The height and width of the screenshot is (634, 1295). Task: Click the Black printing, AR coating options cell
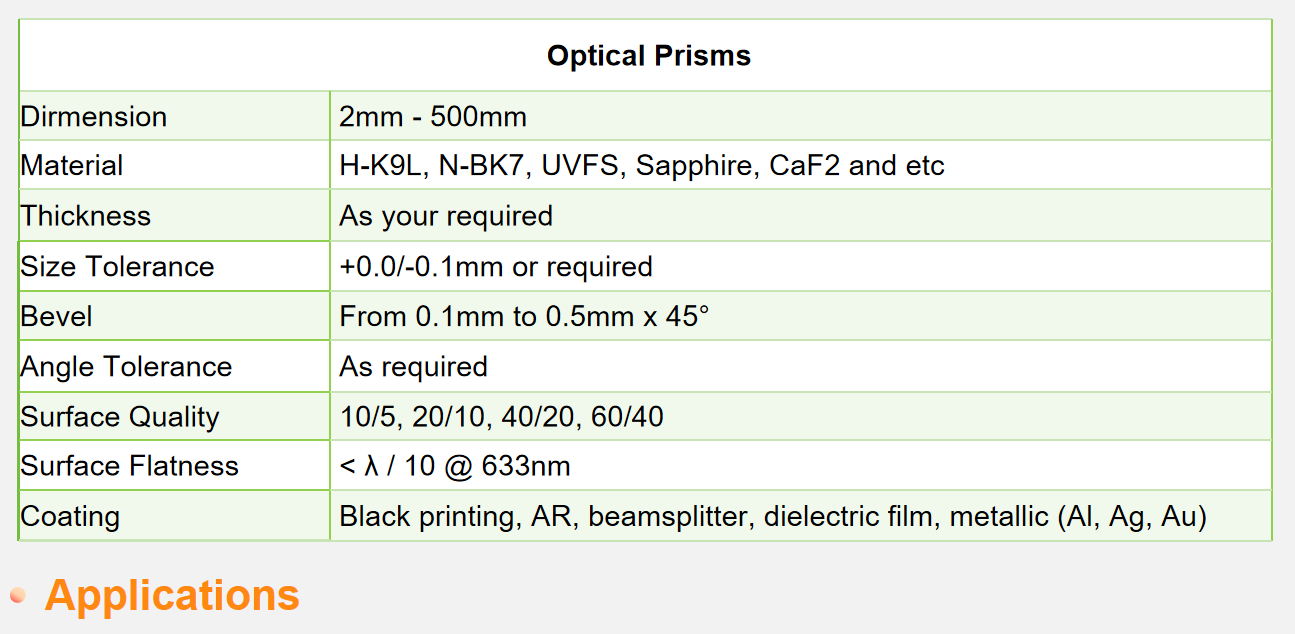tap(773, 517)
